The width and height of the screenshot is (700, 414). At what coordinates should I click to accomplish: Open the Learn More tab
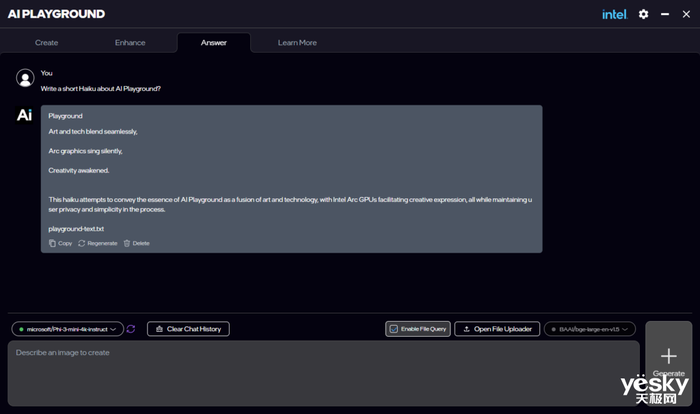coord(297,43)
